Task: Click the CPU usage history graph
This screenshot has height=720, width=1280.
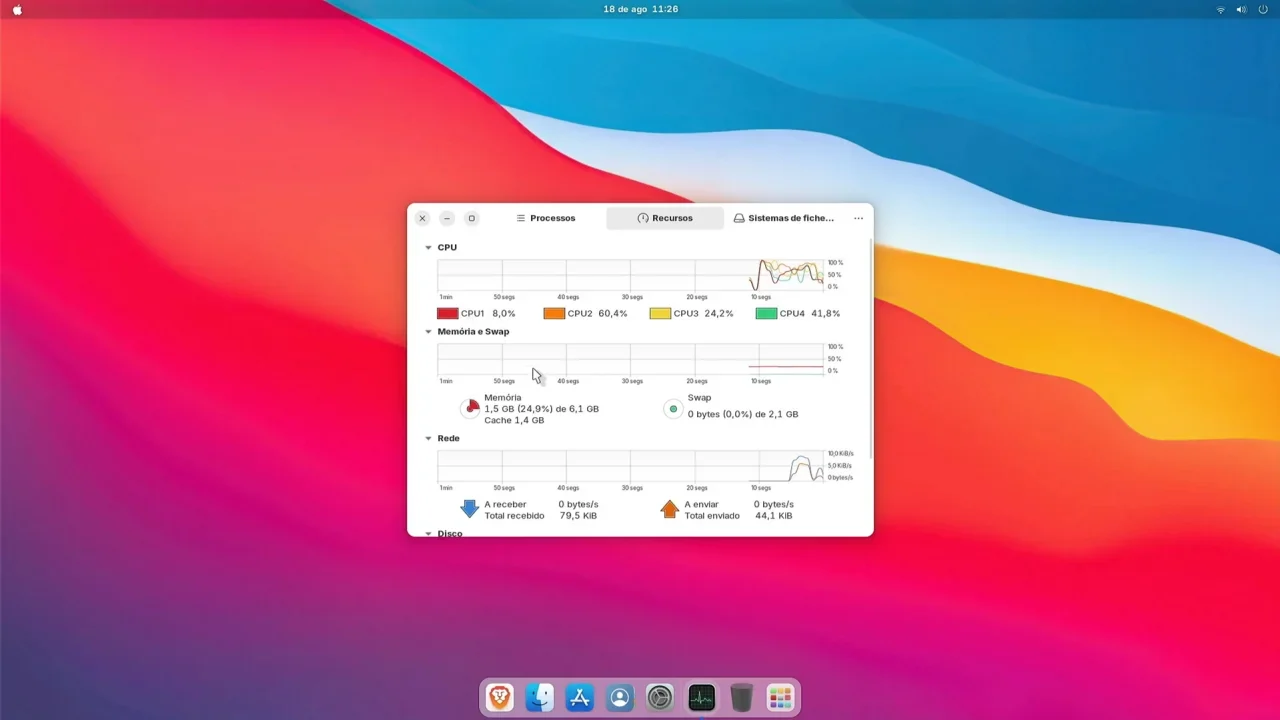Action: (630, 275)
